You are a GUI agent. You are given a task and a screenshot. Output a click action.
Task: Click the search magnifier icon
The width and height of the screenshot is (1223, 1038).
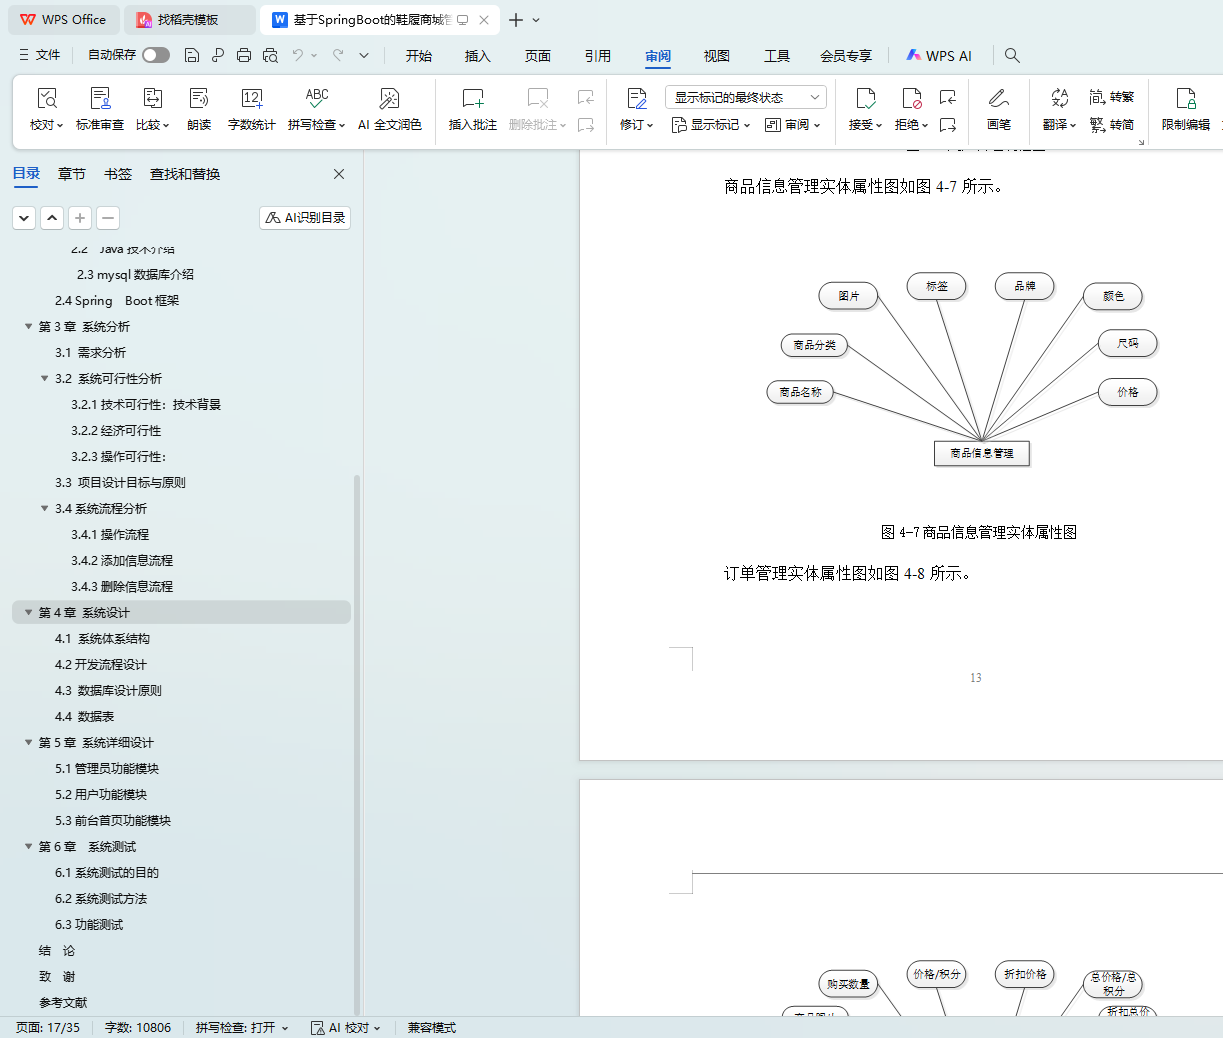point(1012,56)
